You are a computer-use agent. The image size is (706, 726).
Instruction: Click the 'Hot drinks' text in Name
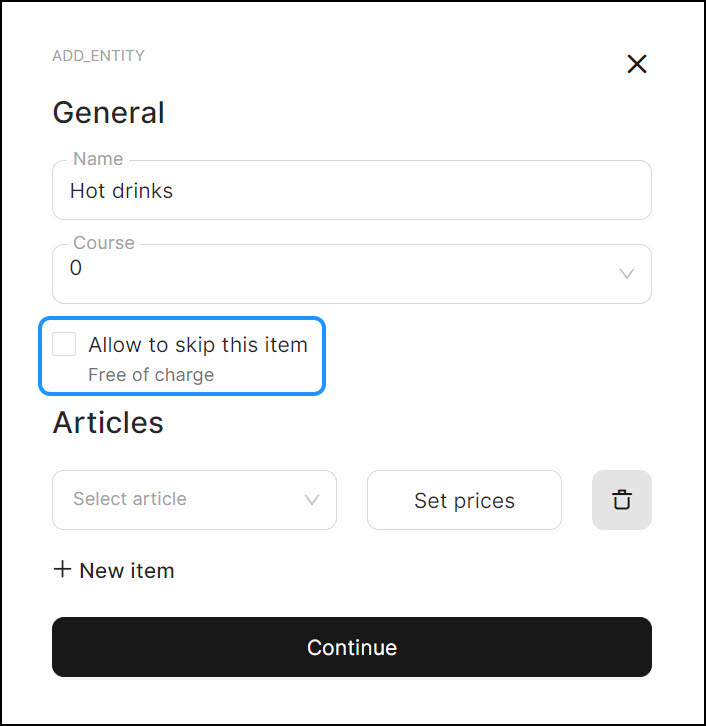(121, 190)
